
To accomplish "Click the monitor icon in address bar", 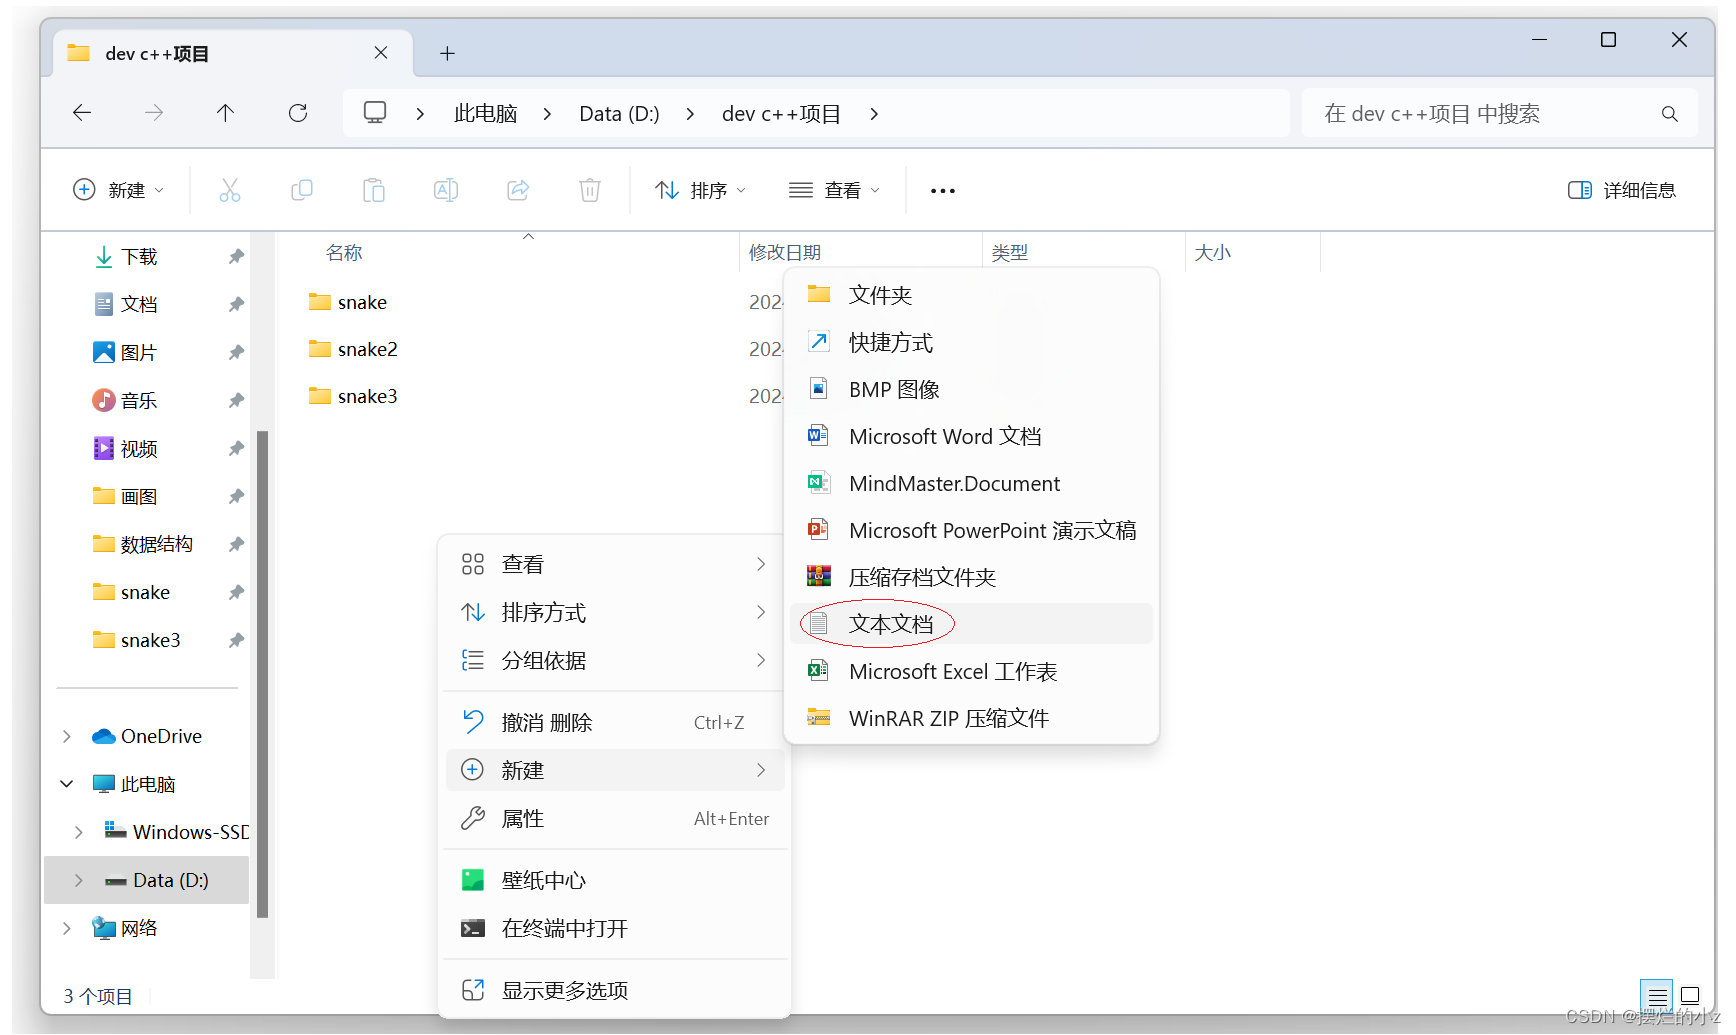I will coord(375,113).
